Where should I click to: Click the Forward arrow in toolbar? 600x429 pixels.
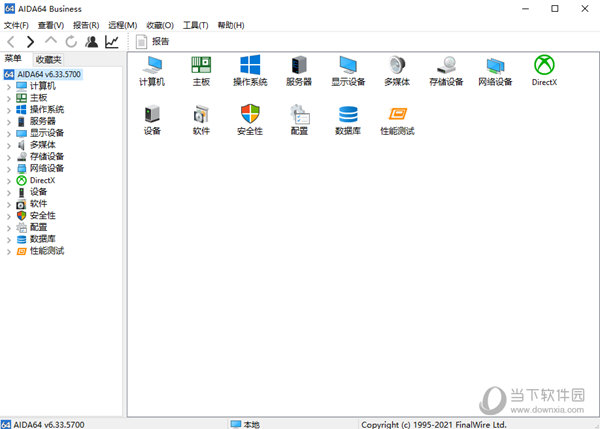point(31,42)
